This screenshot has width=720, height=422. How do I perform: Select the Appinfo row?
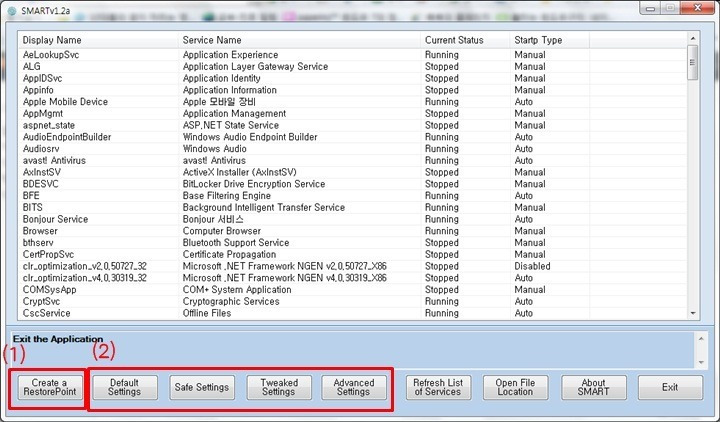pos(352,90)
